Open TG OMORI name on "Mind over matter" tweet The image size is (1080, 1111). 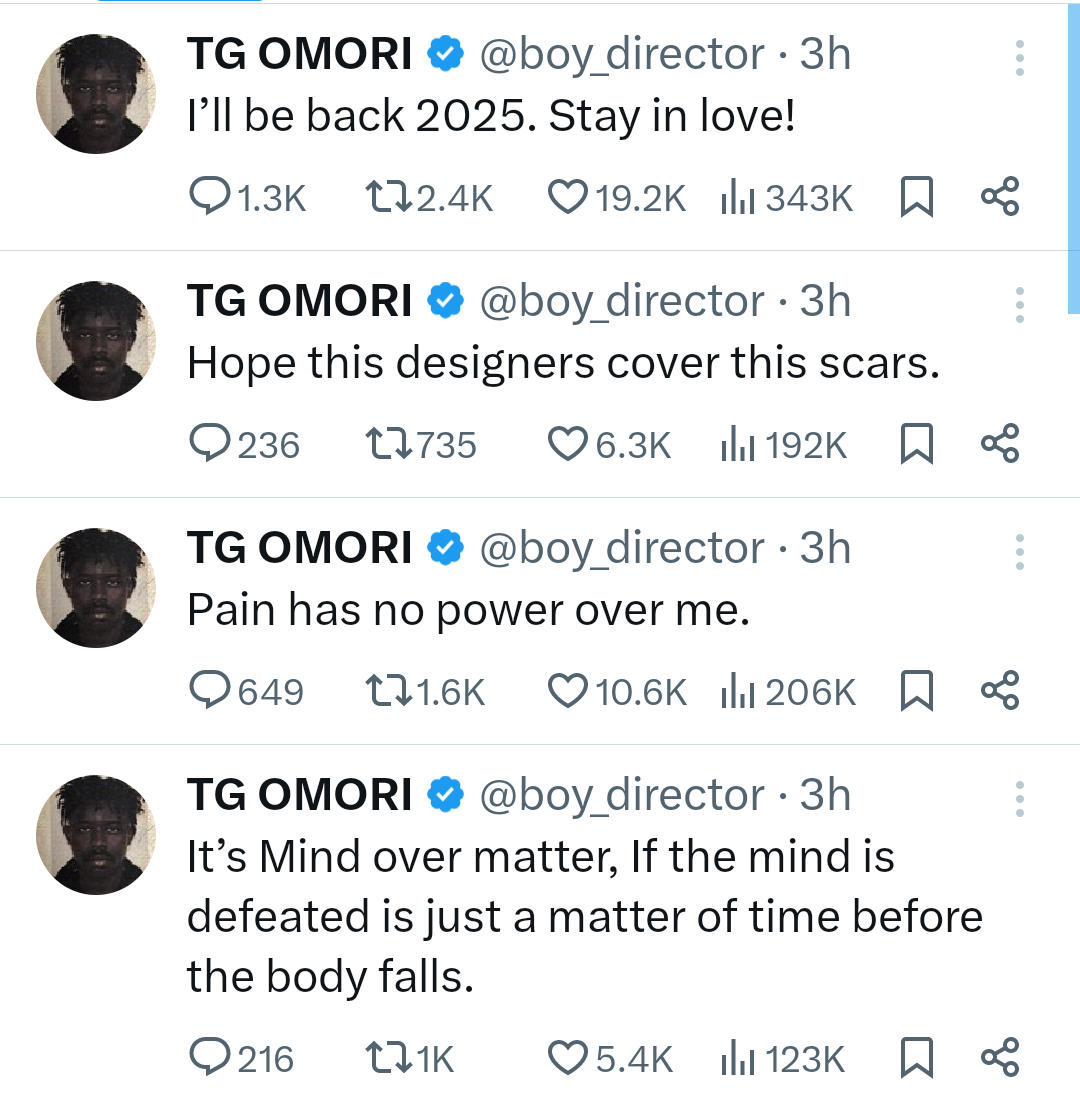[x=299, y=795]
